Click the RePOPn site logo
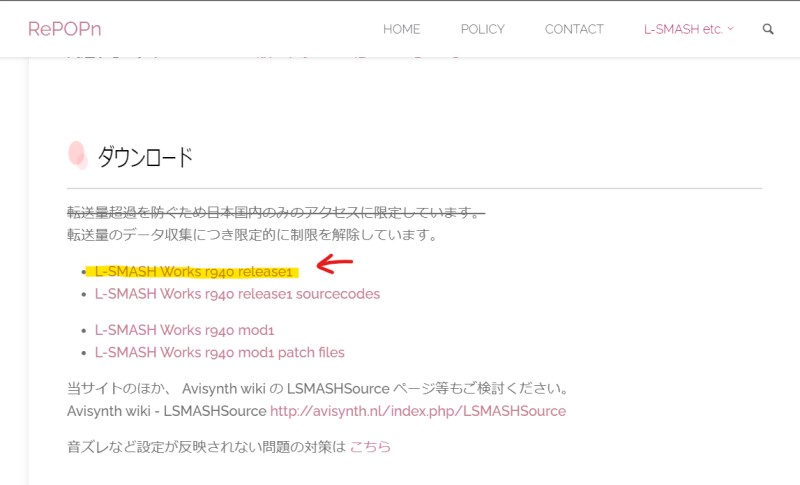 click(64, 29)
